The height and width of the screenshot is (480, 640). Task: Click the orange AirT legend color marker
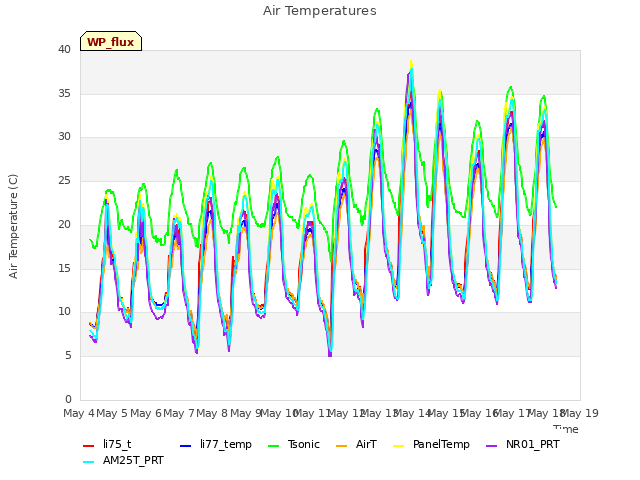(342, 446)
